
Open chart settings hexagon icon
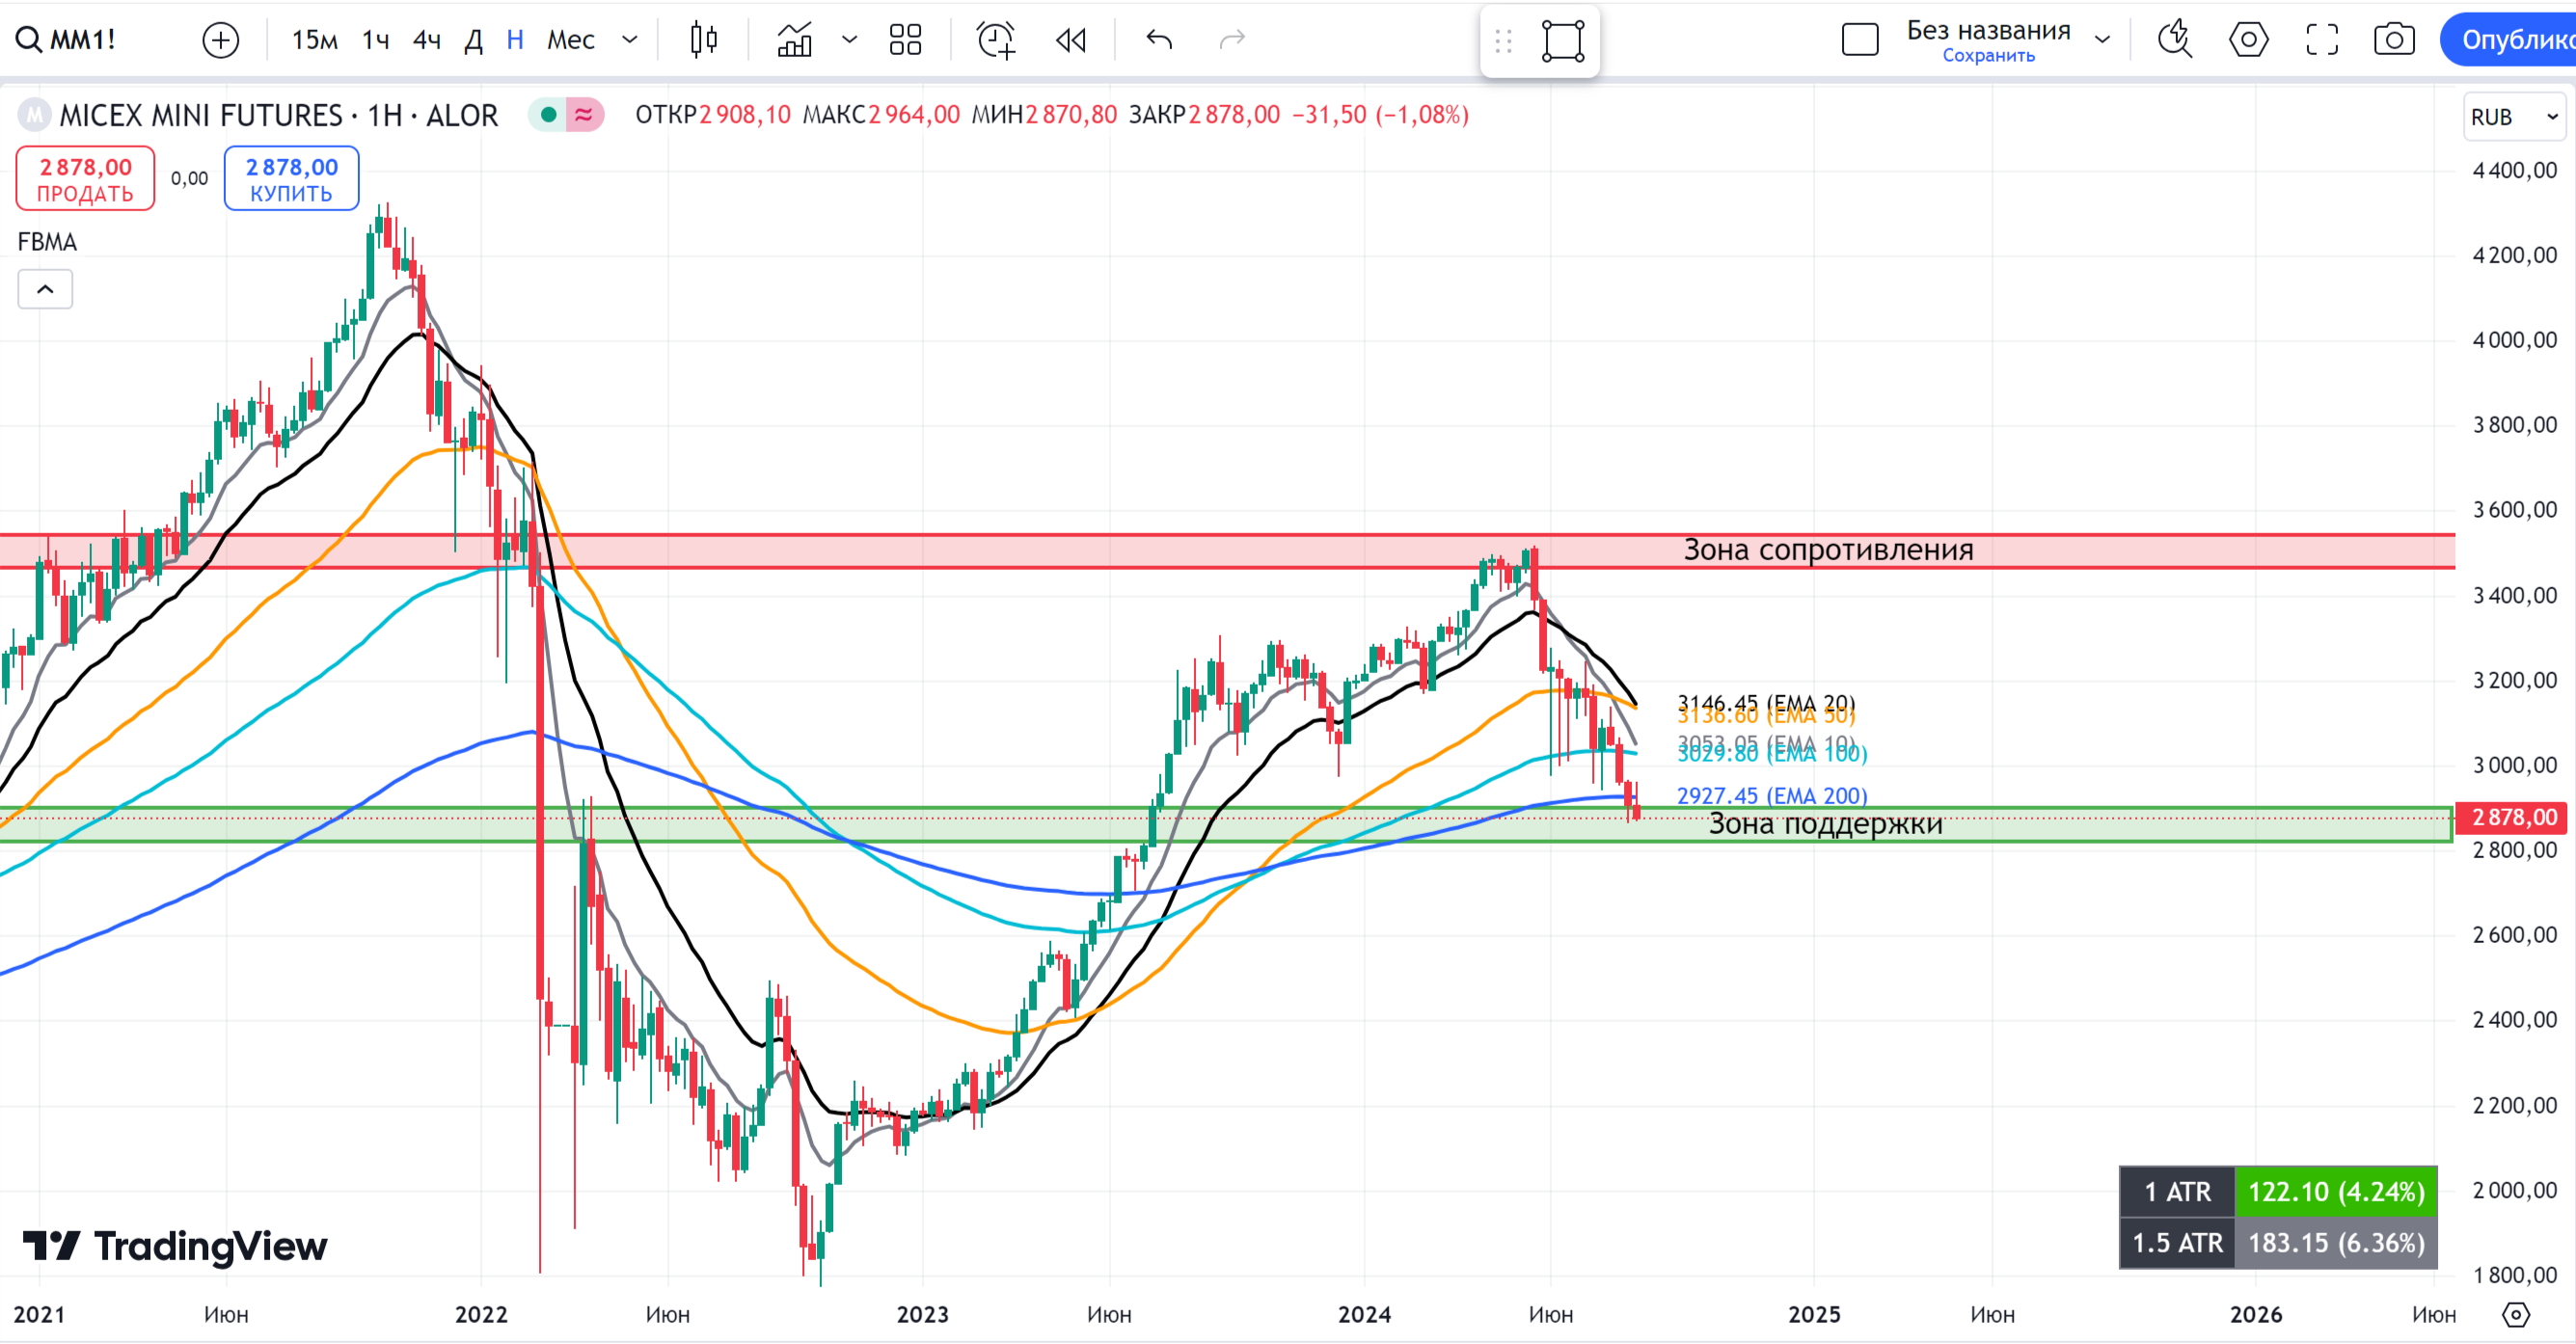point(2248,40)
